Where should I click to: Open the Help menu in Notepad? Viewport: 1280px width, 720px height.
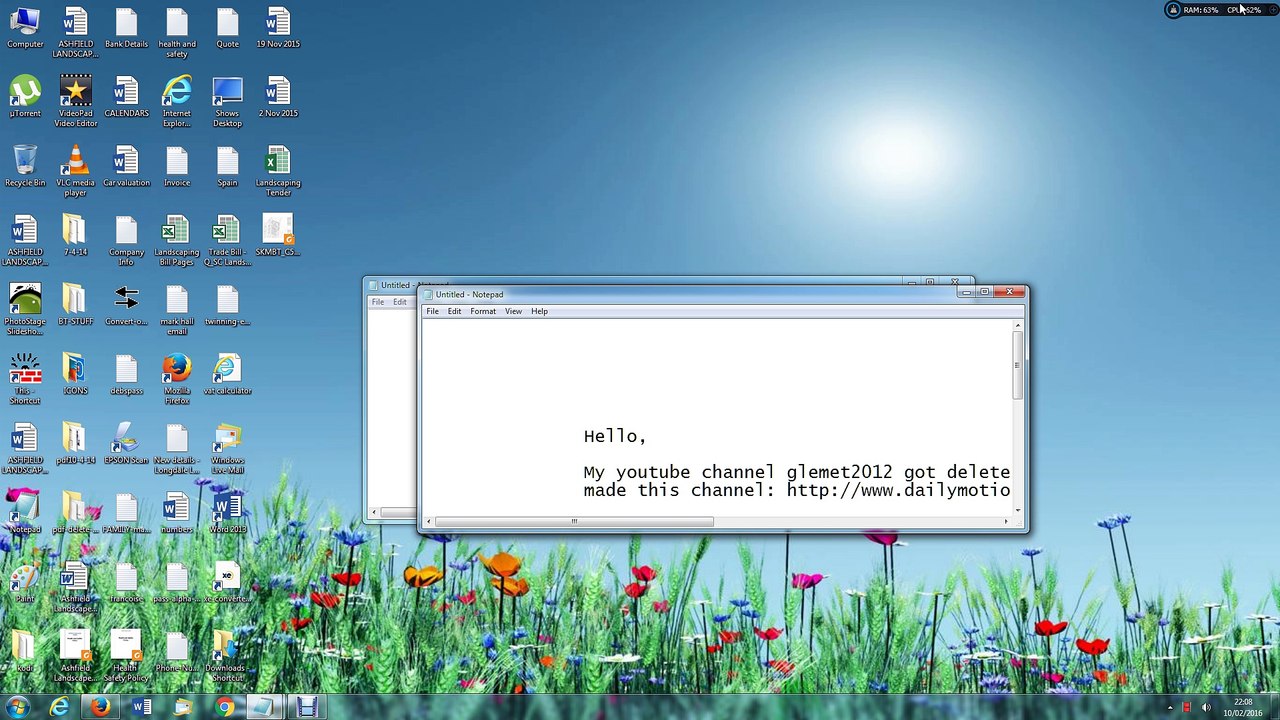pyautogui.click(x=539, y=311)
